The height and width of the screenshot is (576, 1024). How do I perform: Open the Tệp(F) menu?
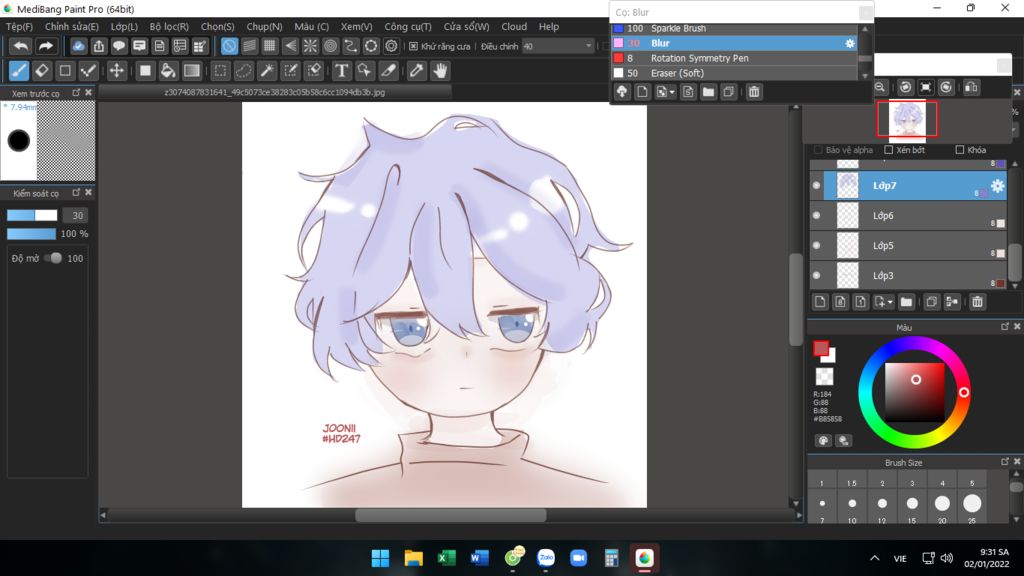[x=19, y=27]
